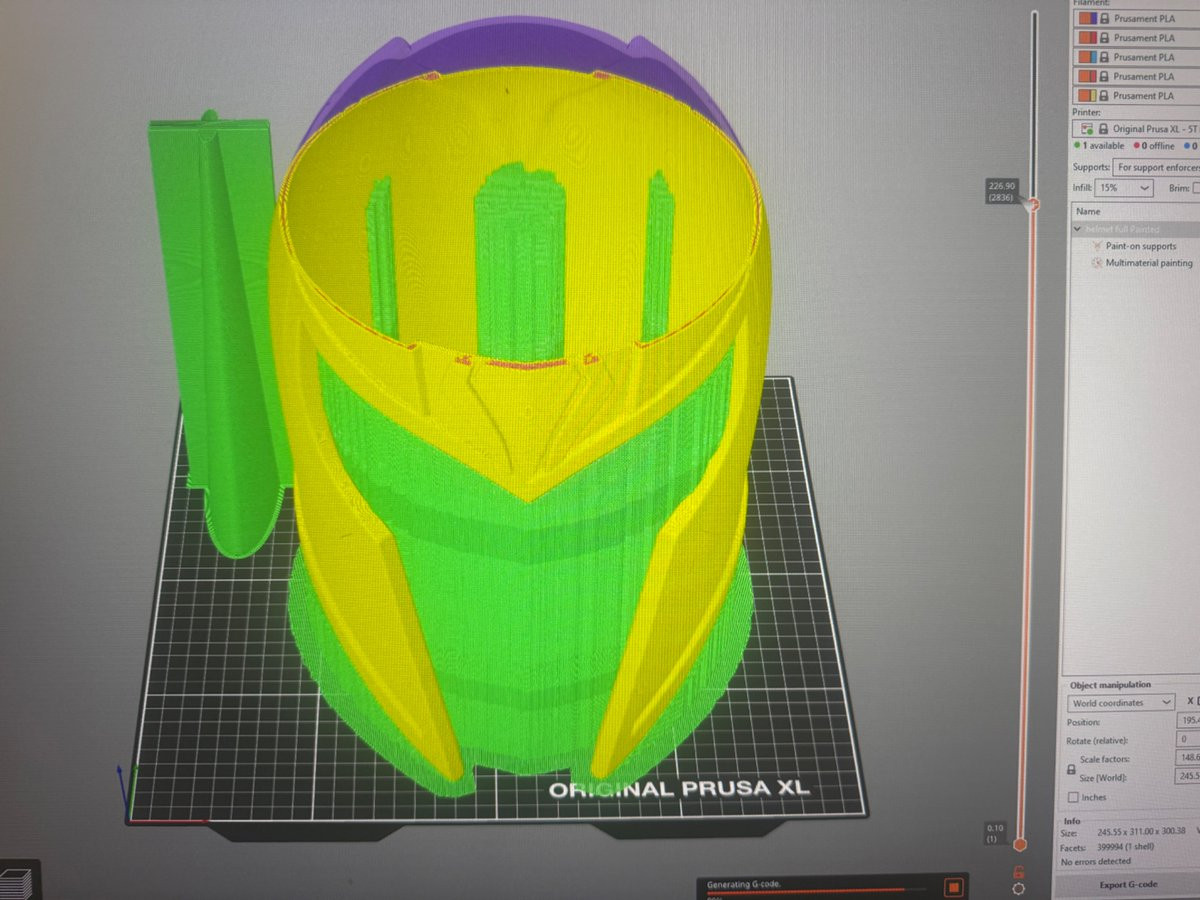Click the upper layer slider thumb at 226.90

[x=1034, y=204]
